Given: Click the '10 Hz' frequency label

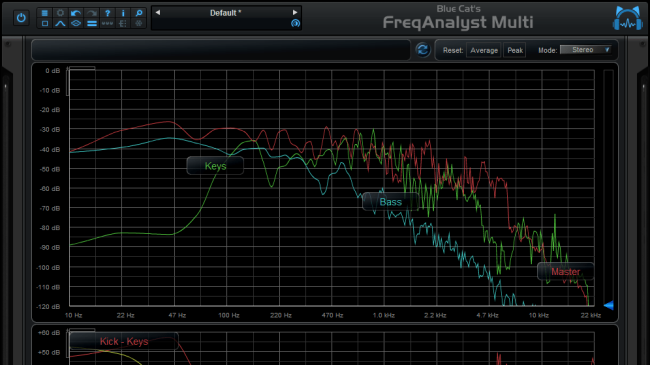Looking at the screenshot, I should tap(73, 315).
